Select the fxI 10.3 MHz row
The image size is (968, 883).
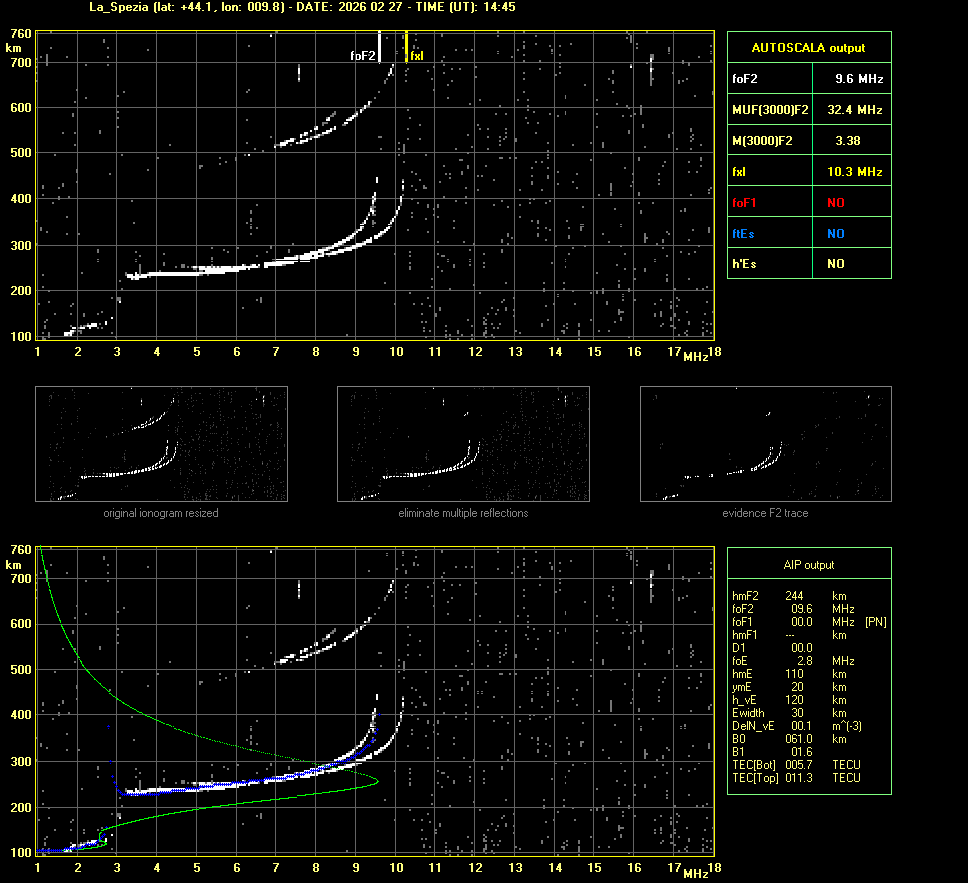(808, 172)
